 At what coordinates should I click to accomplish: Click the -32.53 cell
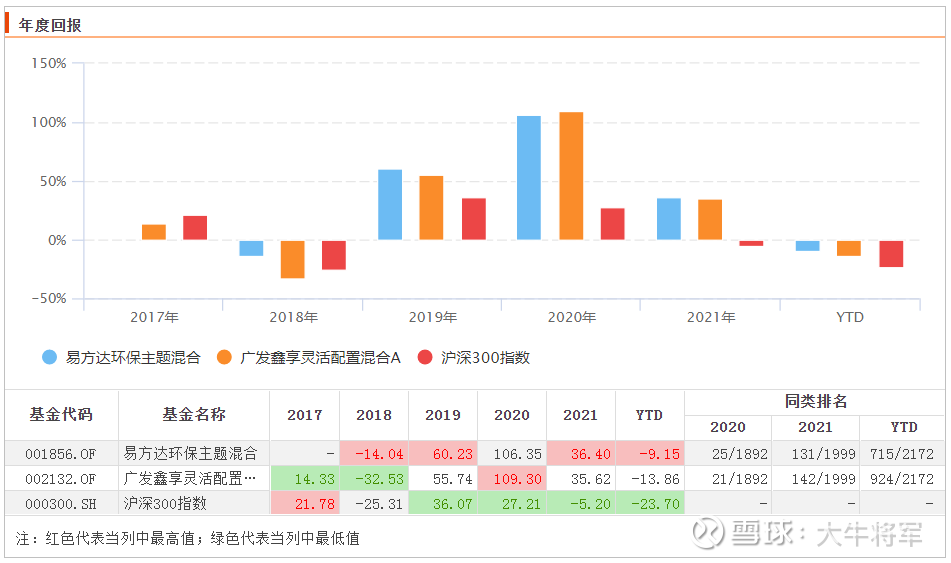[374, 479]
